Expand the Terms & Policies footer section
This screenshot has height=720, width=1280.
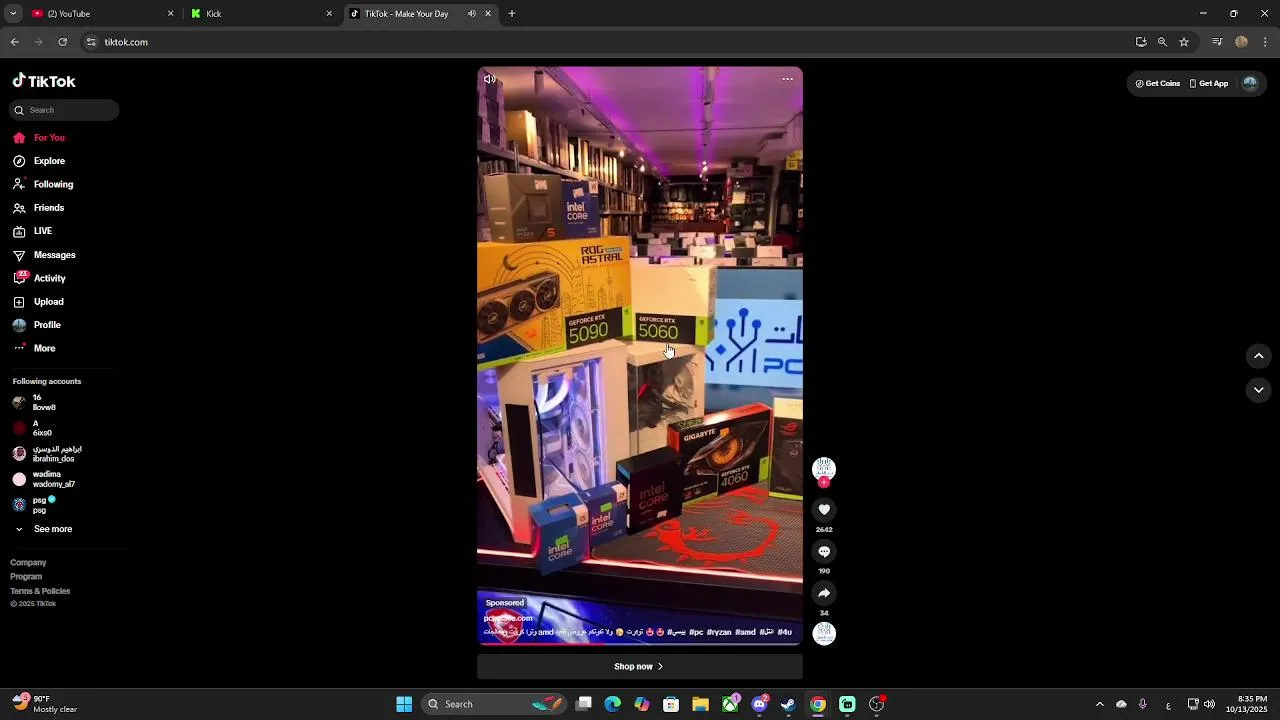pyautogui.click(x=40, y=591)
